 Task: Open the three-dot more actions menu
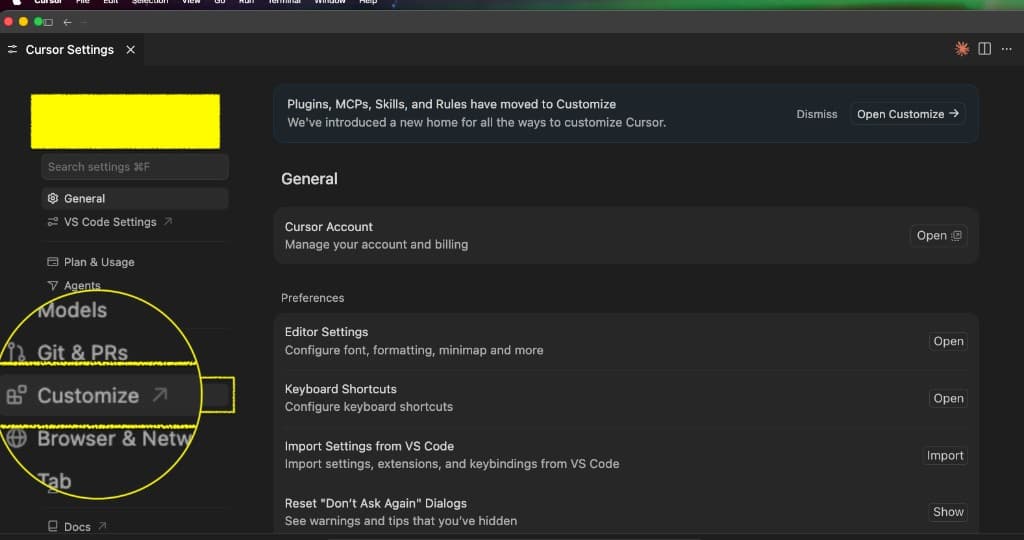1006,49
